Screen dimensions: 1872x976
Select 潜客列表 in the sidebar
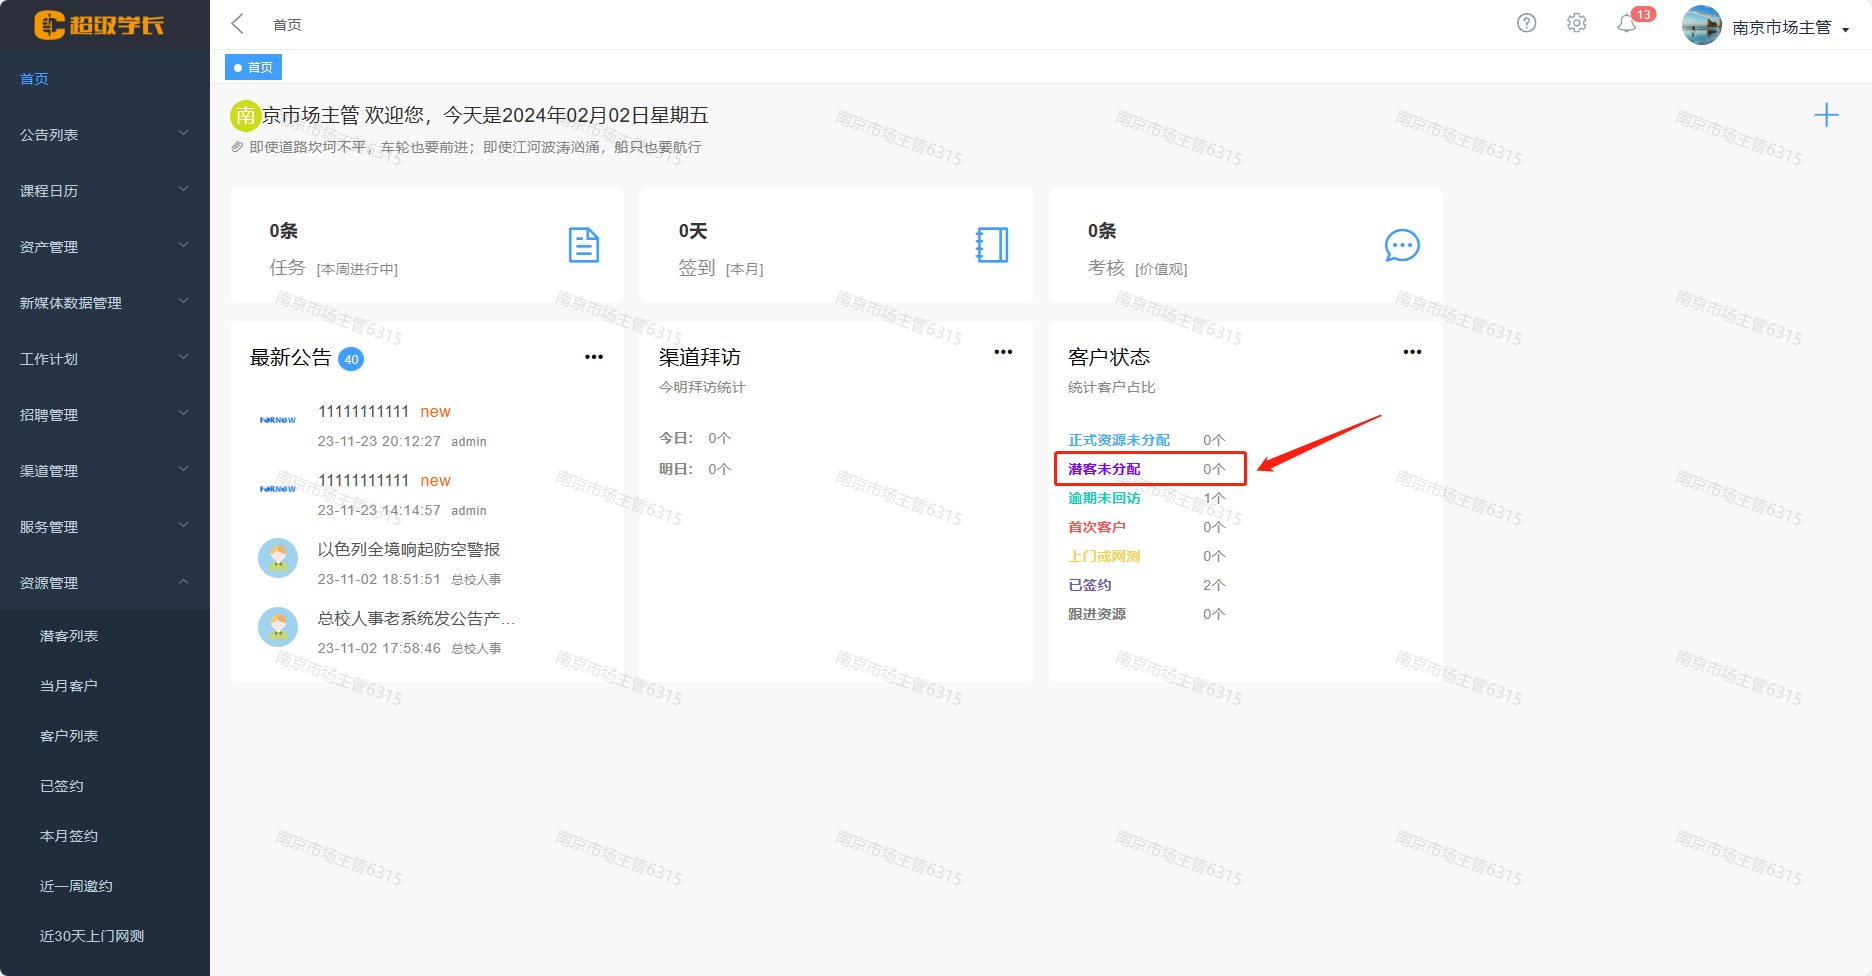[x=69, y=636]
